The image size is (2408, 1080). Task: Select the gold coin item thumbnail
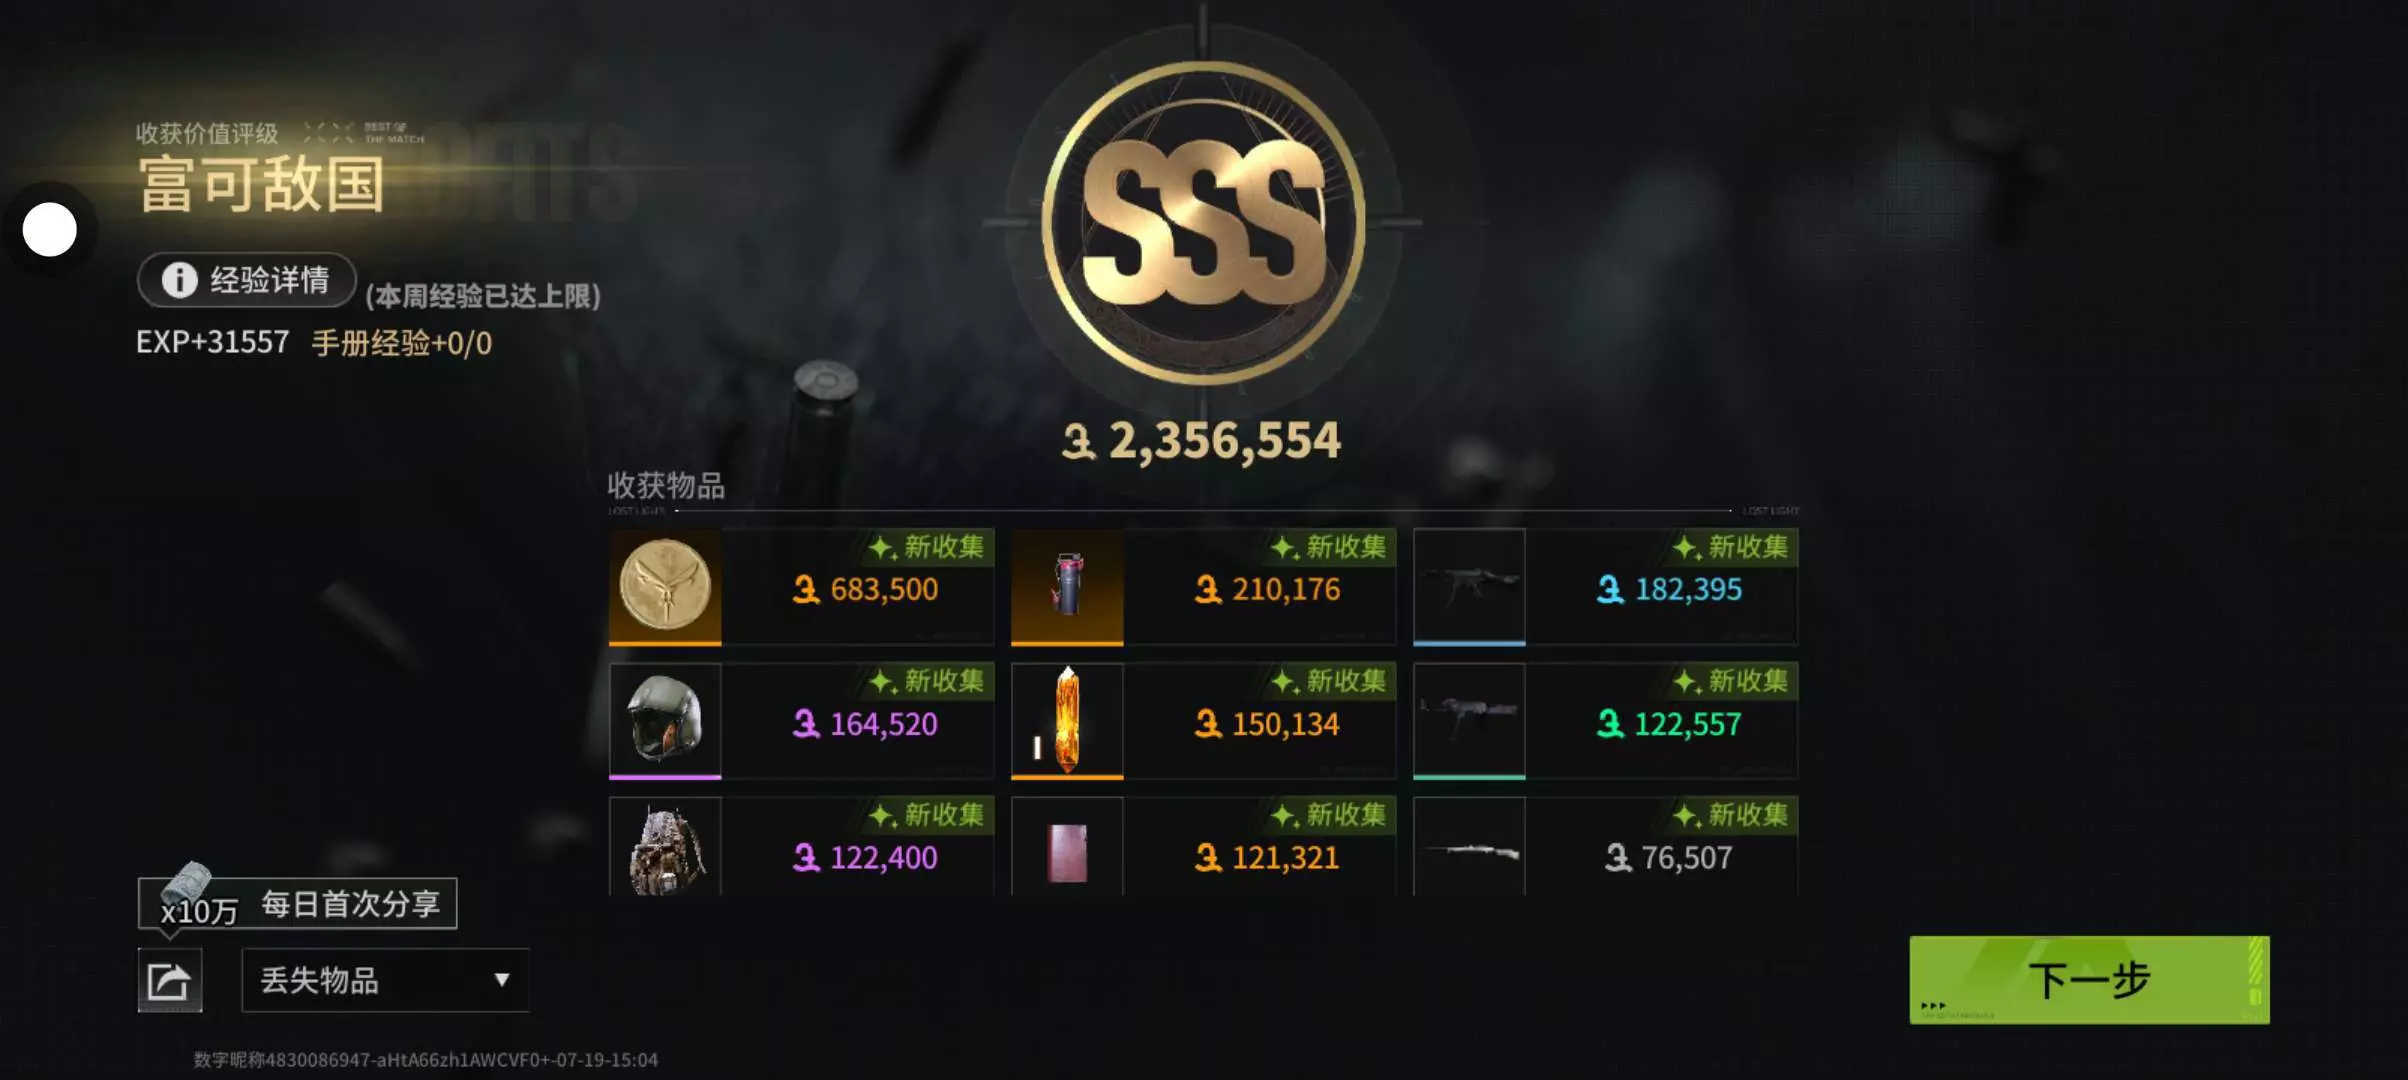coord(665,586)
